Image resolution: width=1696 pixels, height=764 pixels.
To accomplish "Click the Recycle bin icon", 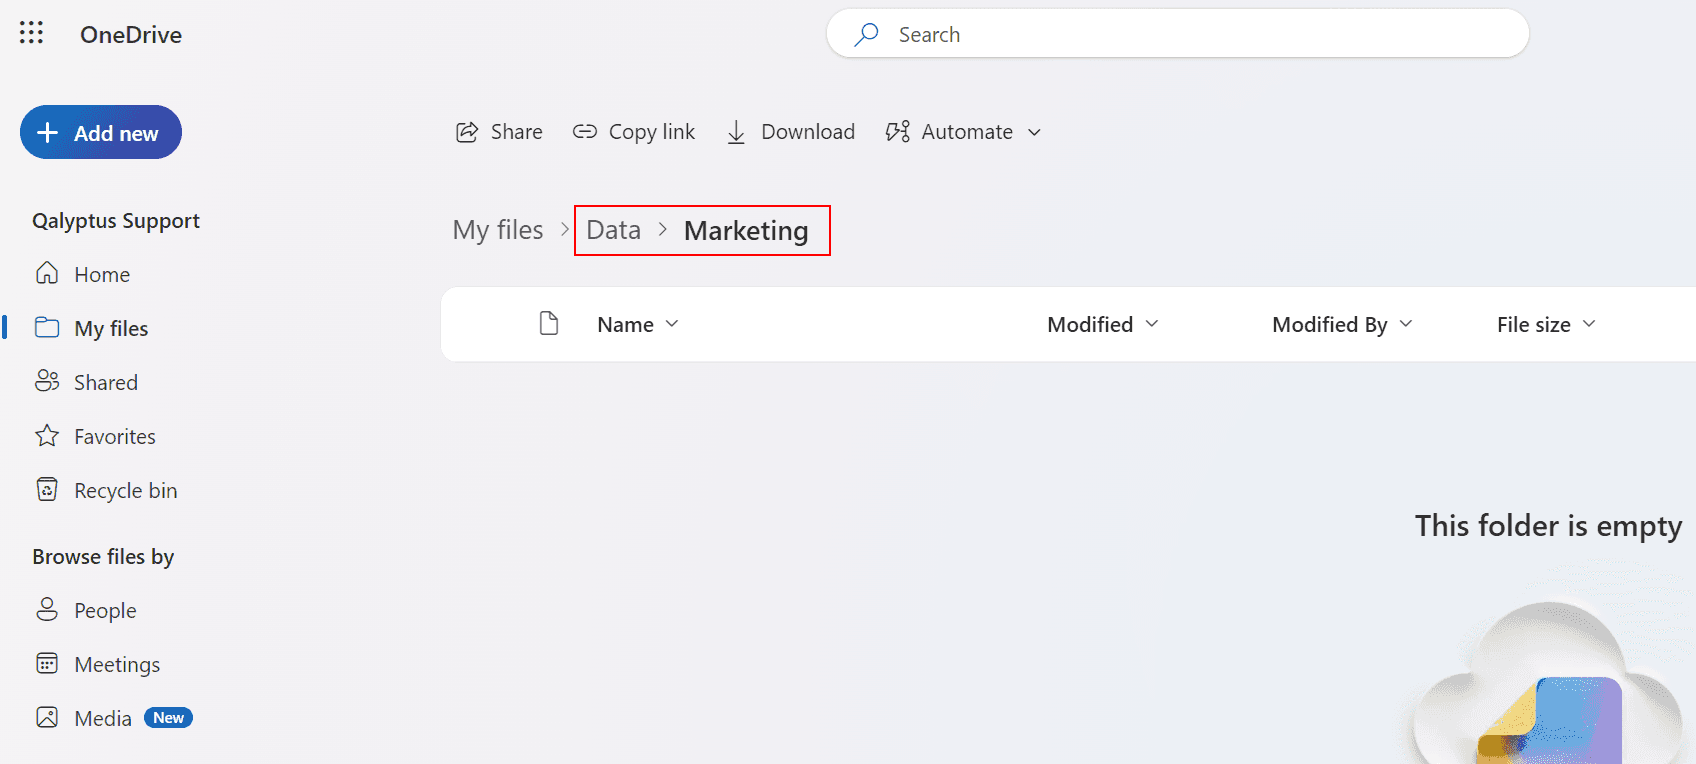I will (47, 489).
